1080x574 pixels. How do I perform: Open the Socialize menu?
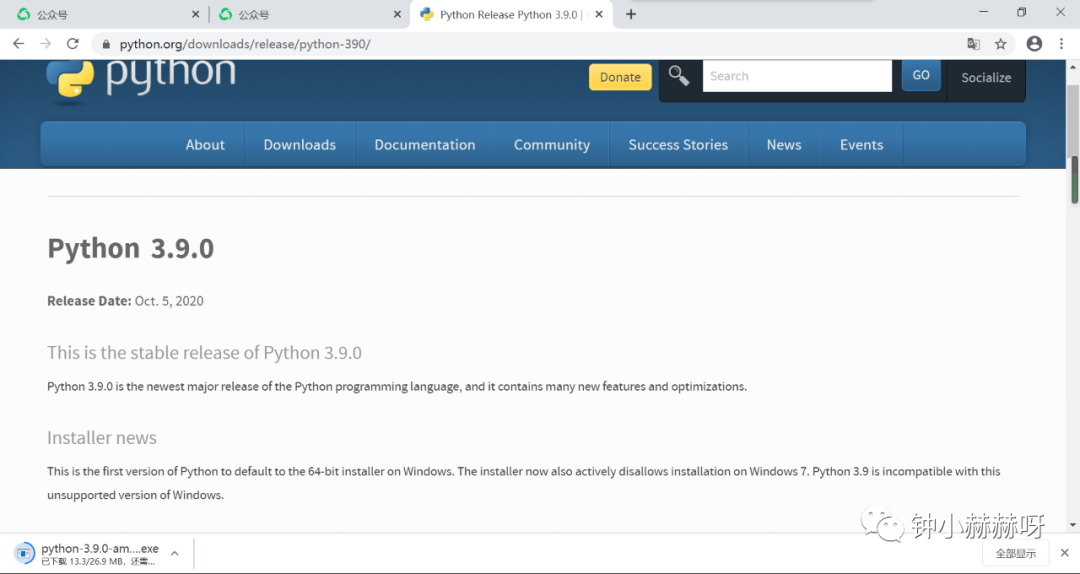click(986, 78)
